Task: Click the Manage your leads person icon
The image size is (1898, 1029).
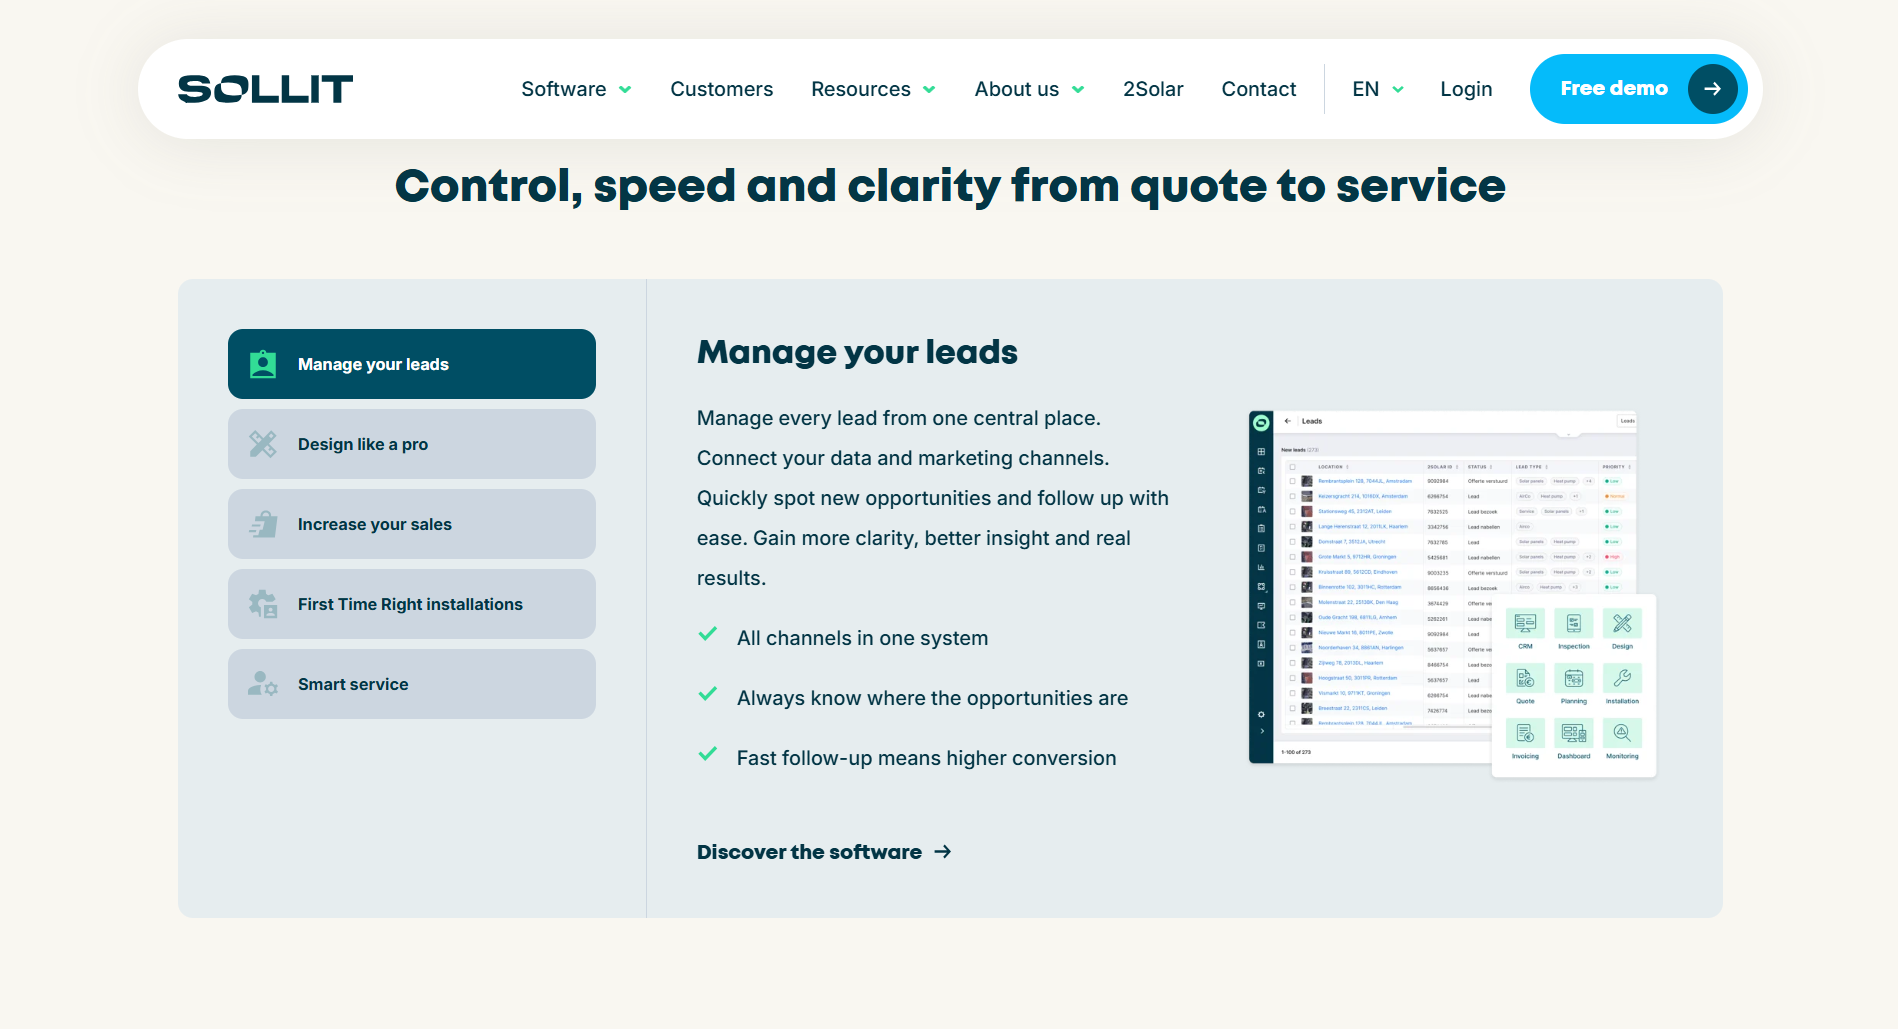Action: (x=263, y=364)
